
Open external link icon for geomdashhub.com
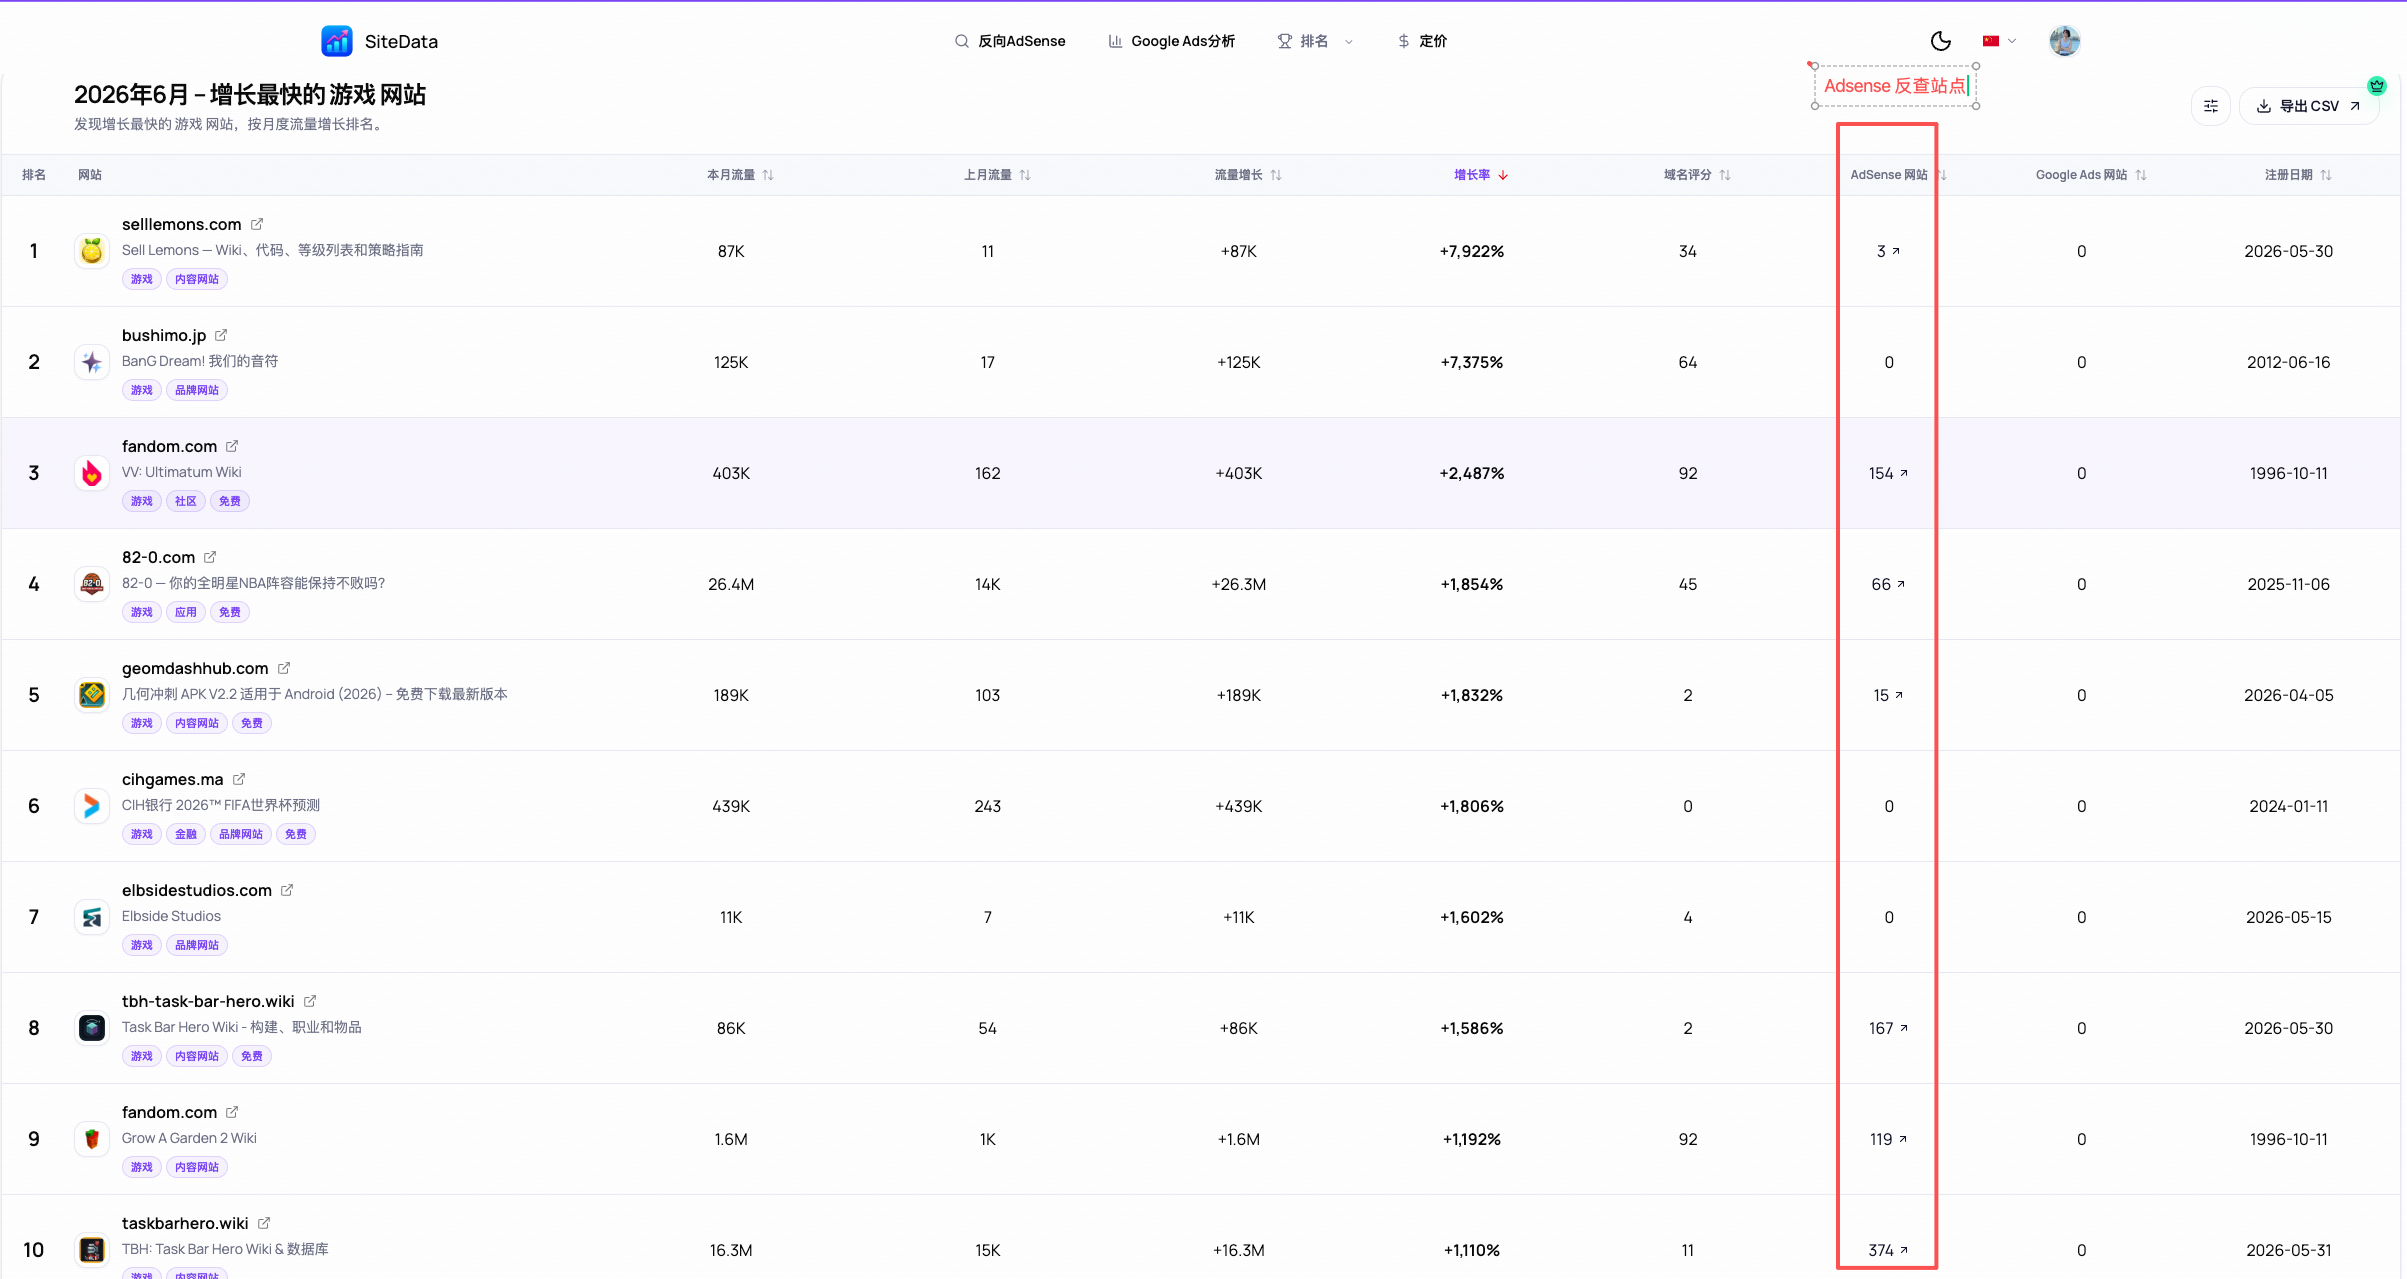(284, 668)
